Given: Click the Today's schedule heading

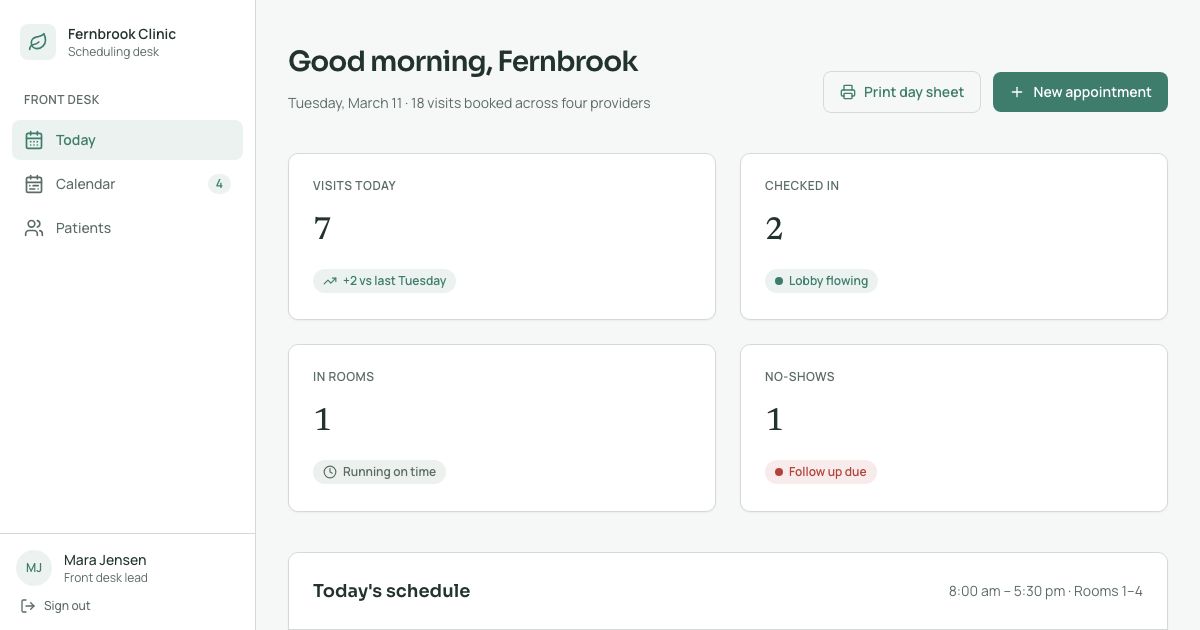Looking at the screenshot, I should coord(391,591).
